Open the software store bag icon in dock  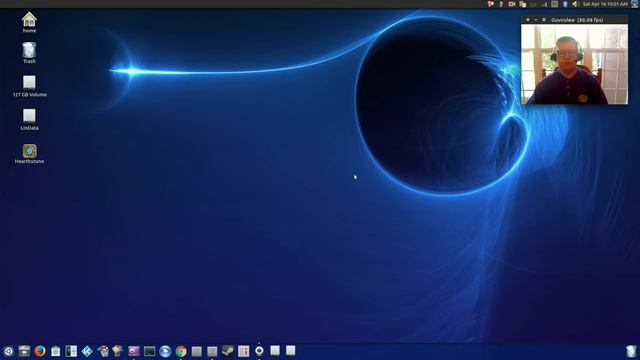pyautogui.click(x=56, y=351)
